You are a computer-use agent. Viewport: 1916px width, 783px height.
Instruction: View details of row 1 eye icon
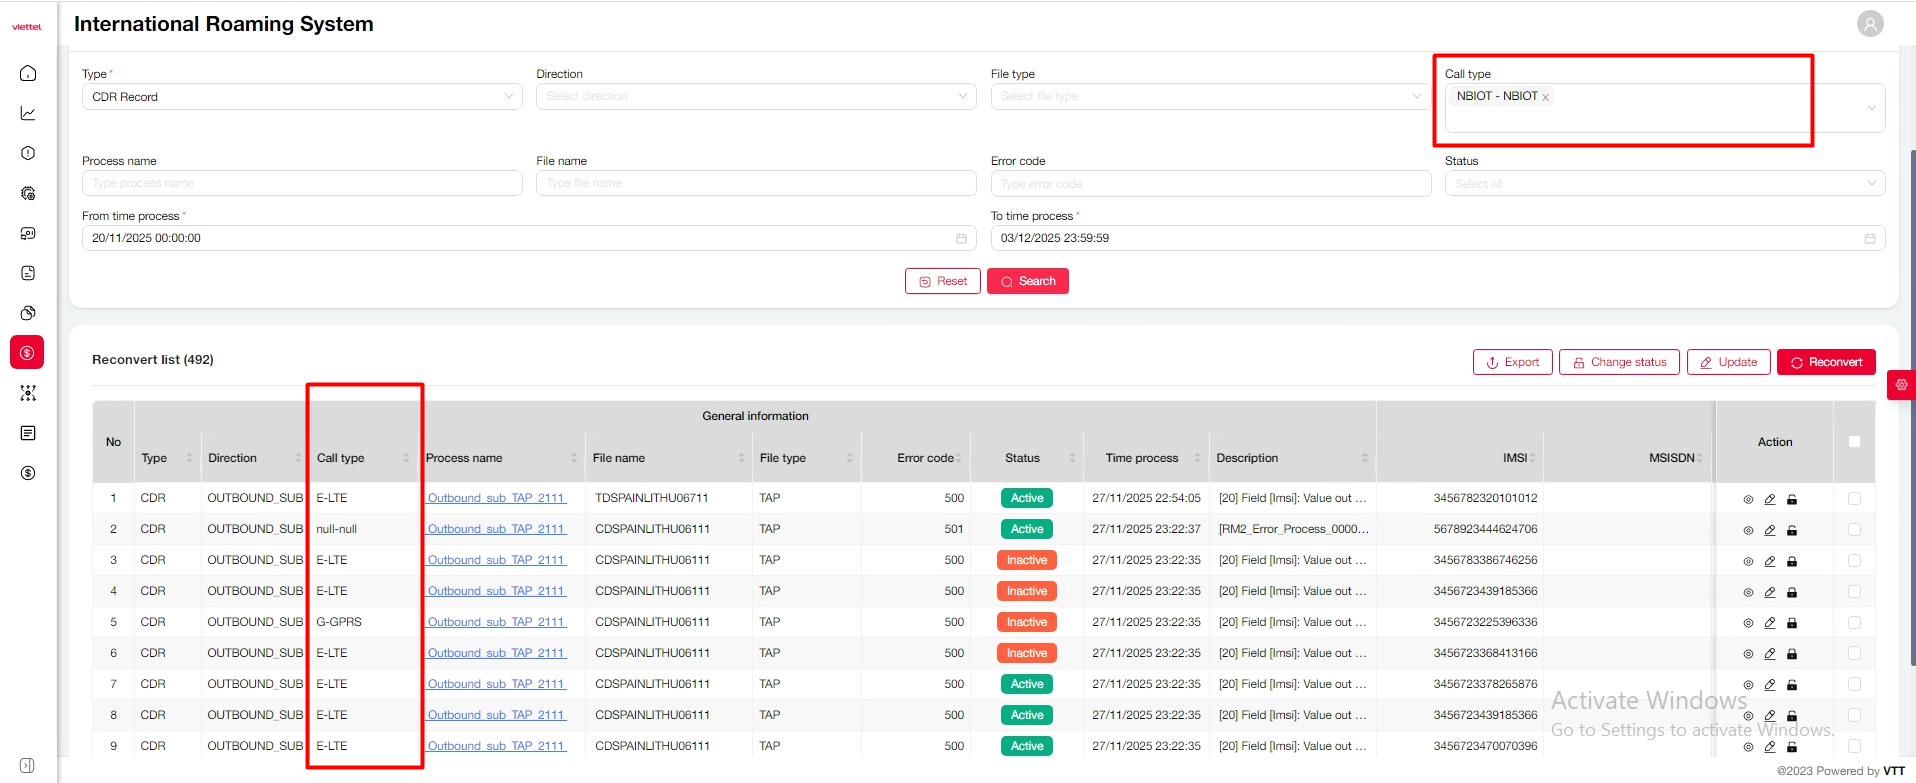pos(1748,499)
